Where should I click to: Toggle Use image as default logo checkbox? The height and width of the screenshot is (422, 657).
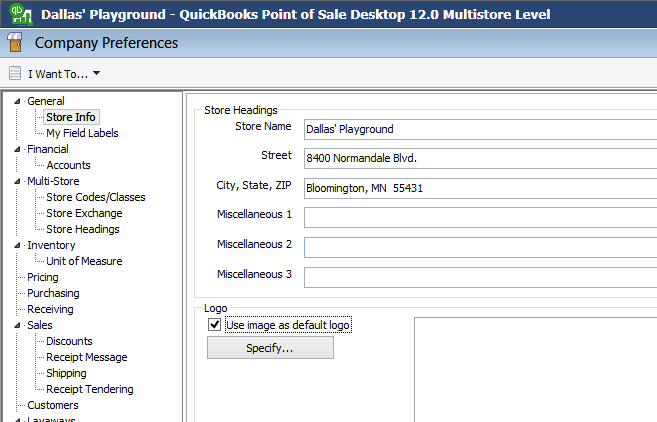[215, 324]
